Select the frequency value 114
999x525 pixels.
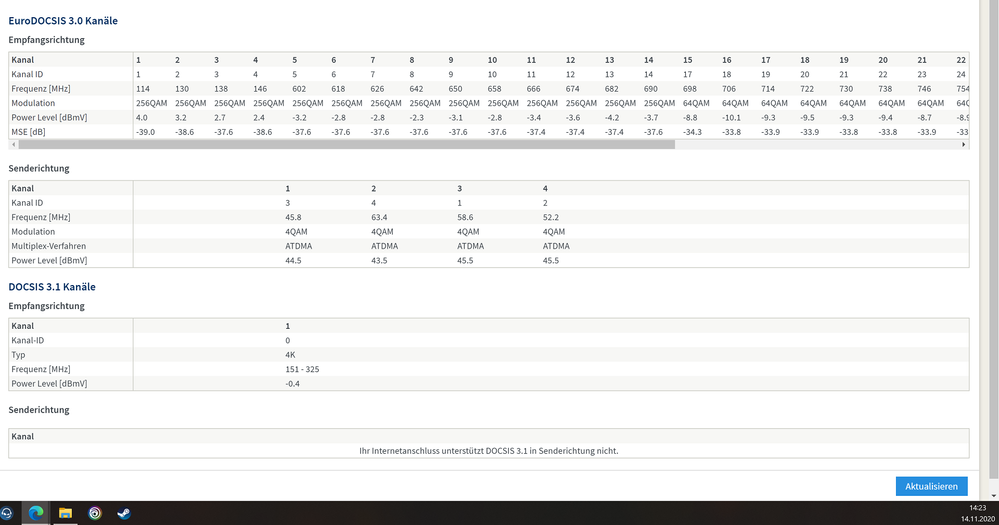pos(143,89)
